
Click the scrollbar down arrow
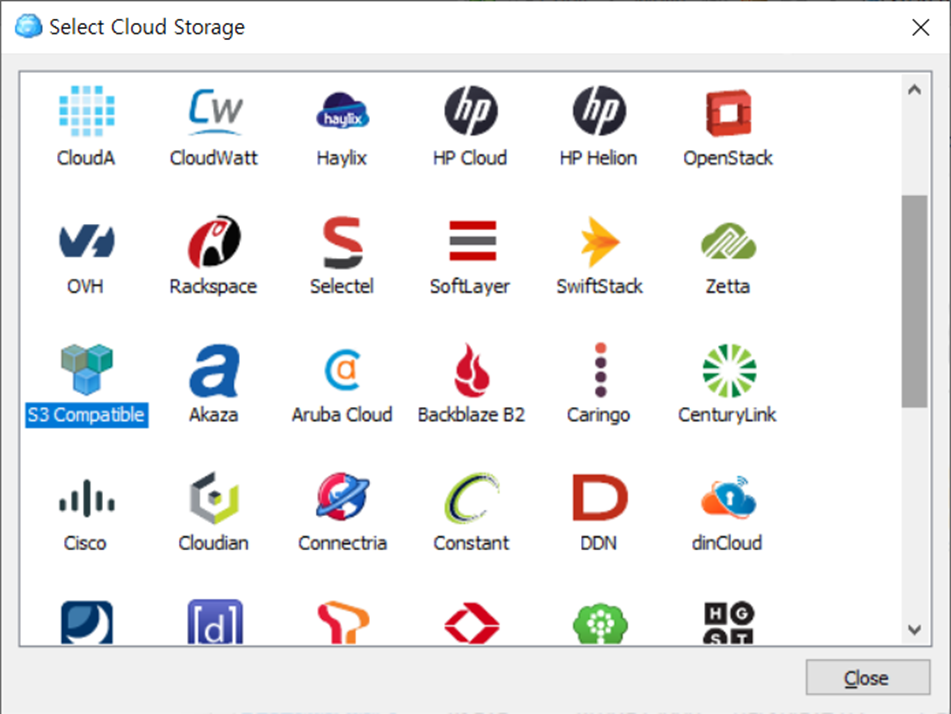(x=914, y=630)
